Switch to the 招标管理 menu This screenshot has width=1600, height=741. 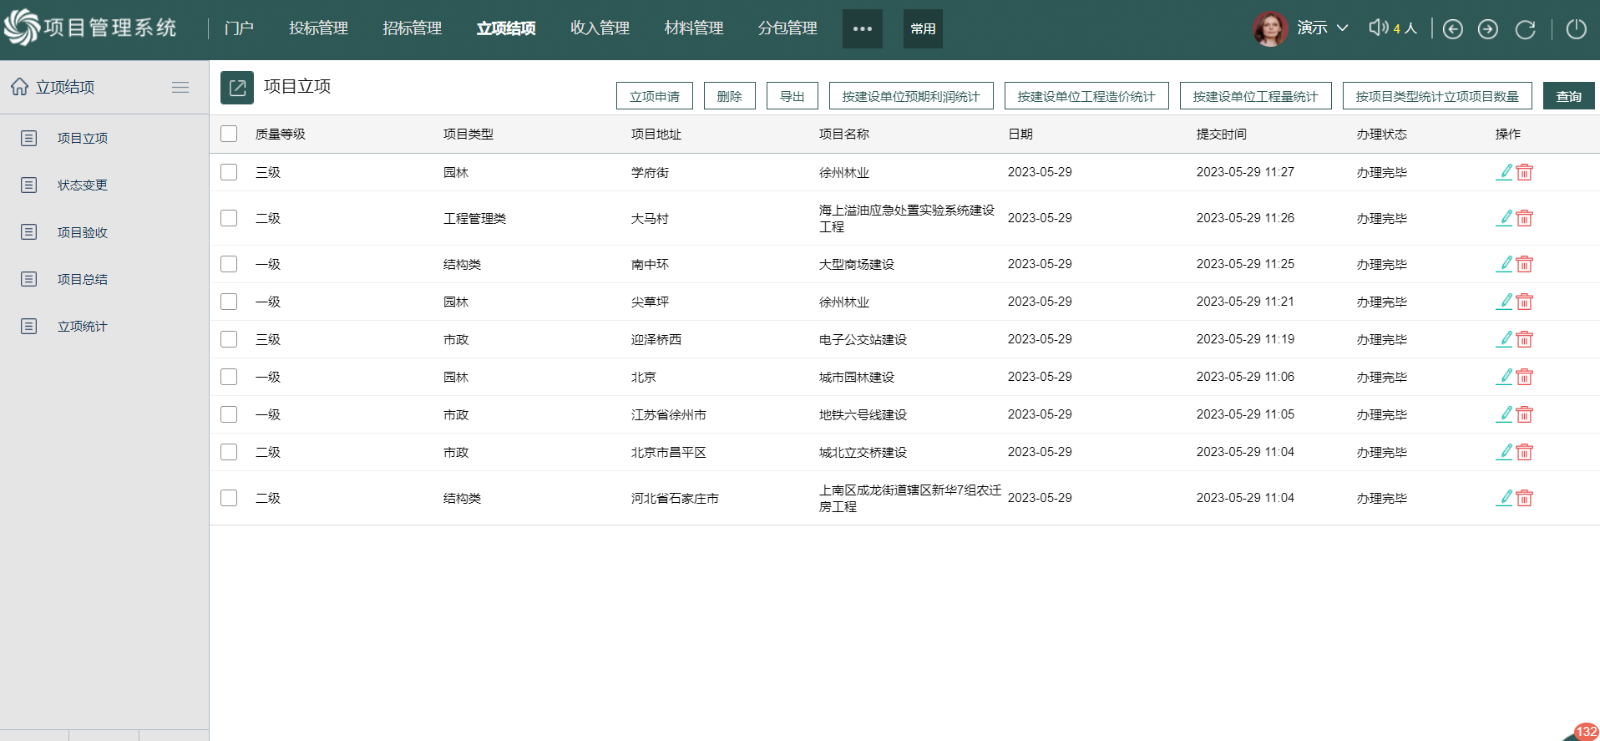click(412, 28)
